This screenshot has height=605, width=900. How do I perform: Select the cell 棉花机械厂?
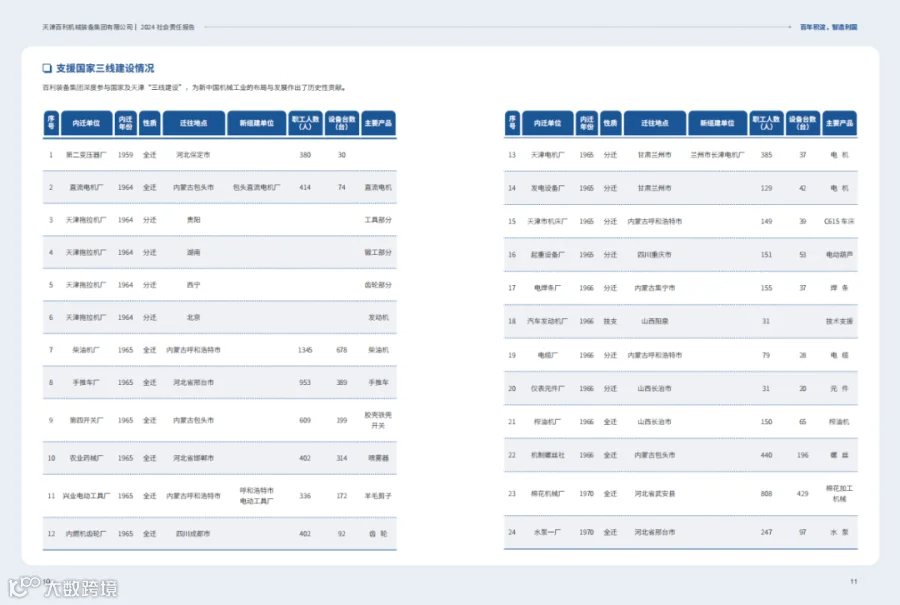click(548, 494)
